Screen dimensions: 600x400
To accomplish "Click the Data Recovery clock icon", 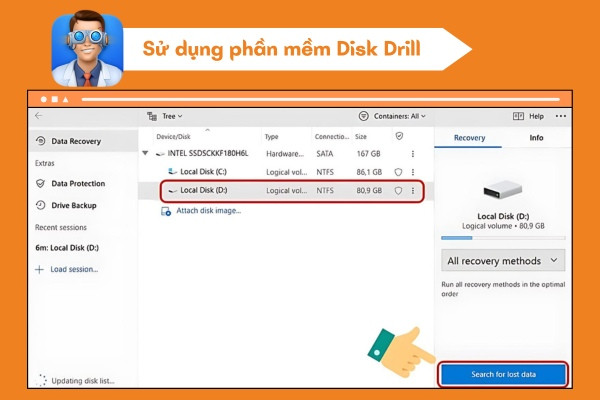I will [41, 141].
